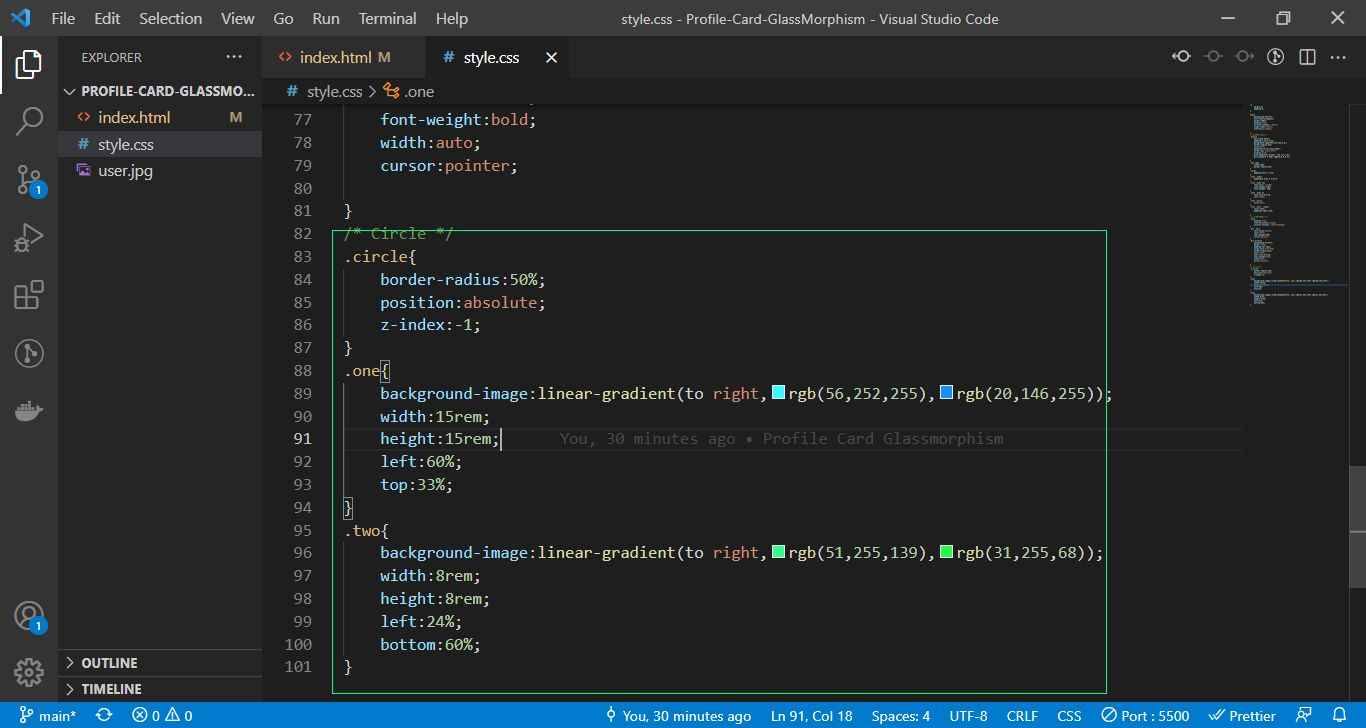Close the style.css tab
This screenshot has height=728, width=1366.
click(551, 58)
